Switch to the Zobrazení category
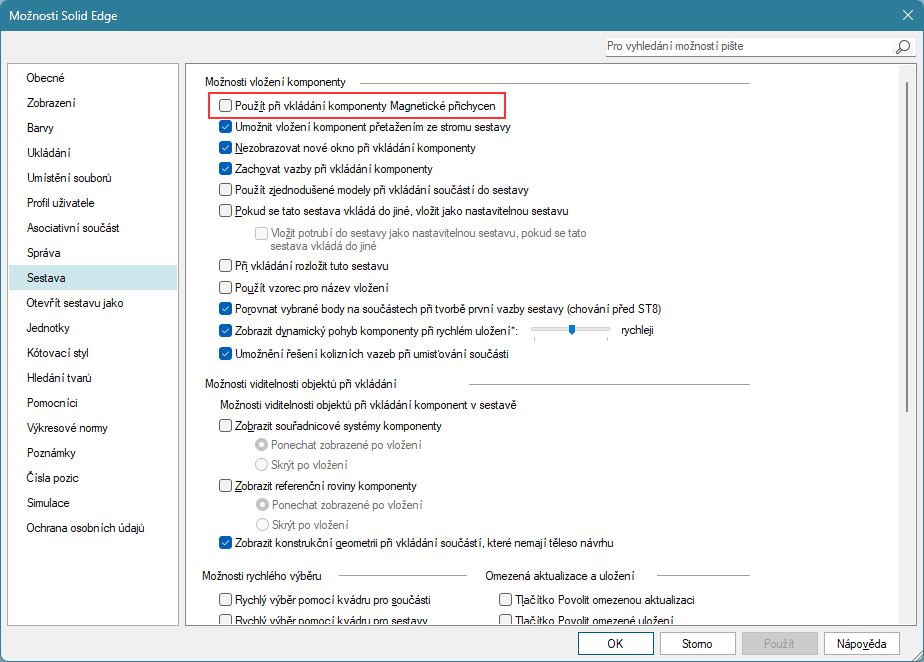Viewport: 924px width, 662px height. [x=51, y=103]
